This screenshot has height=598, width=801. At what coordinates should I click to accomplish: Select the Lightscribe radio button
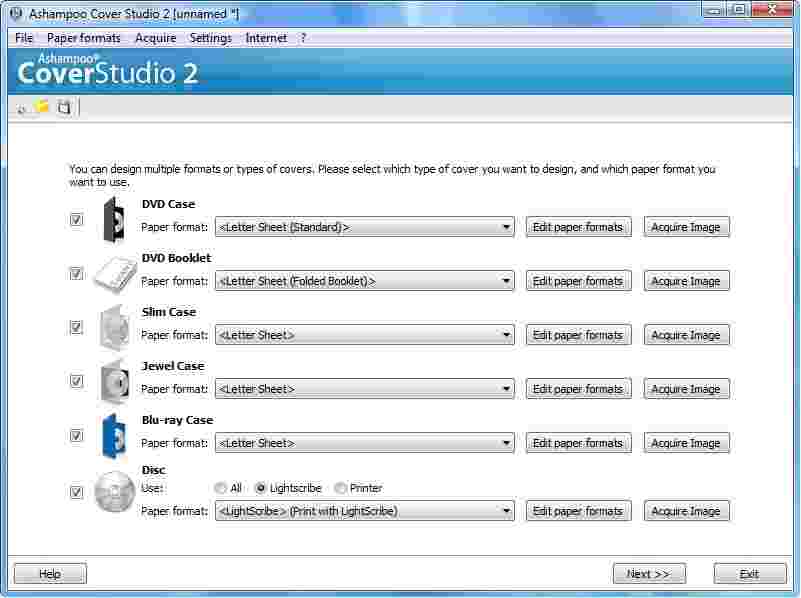(x=261, y=488)
